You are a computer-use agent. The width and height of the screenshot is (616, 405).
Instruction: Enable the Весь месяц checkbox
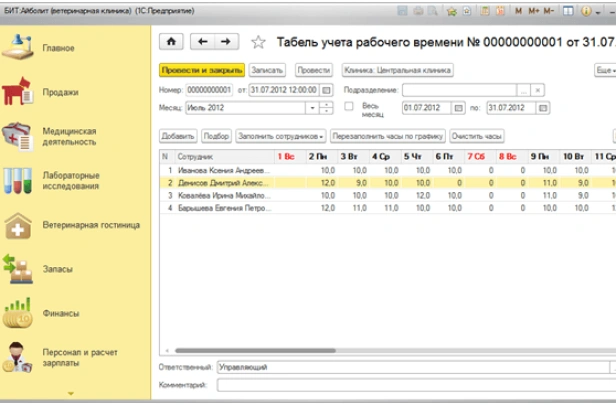point(349,107)
